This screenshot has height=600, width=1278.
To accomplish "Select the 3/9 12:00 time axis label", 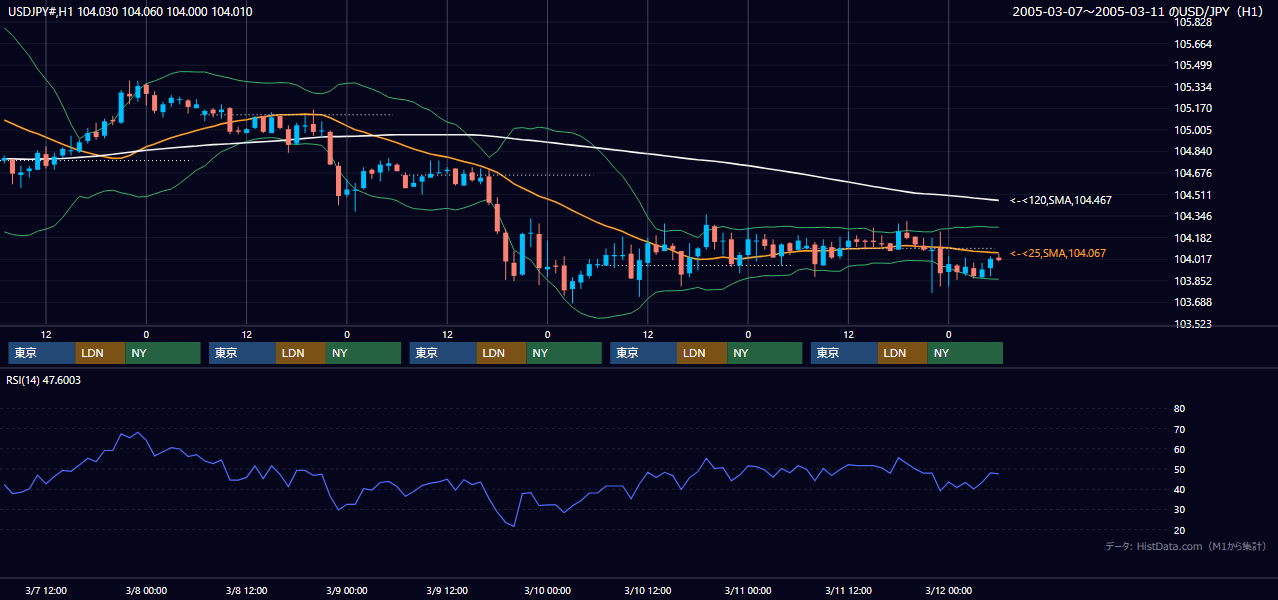I will coord(447,590).
